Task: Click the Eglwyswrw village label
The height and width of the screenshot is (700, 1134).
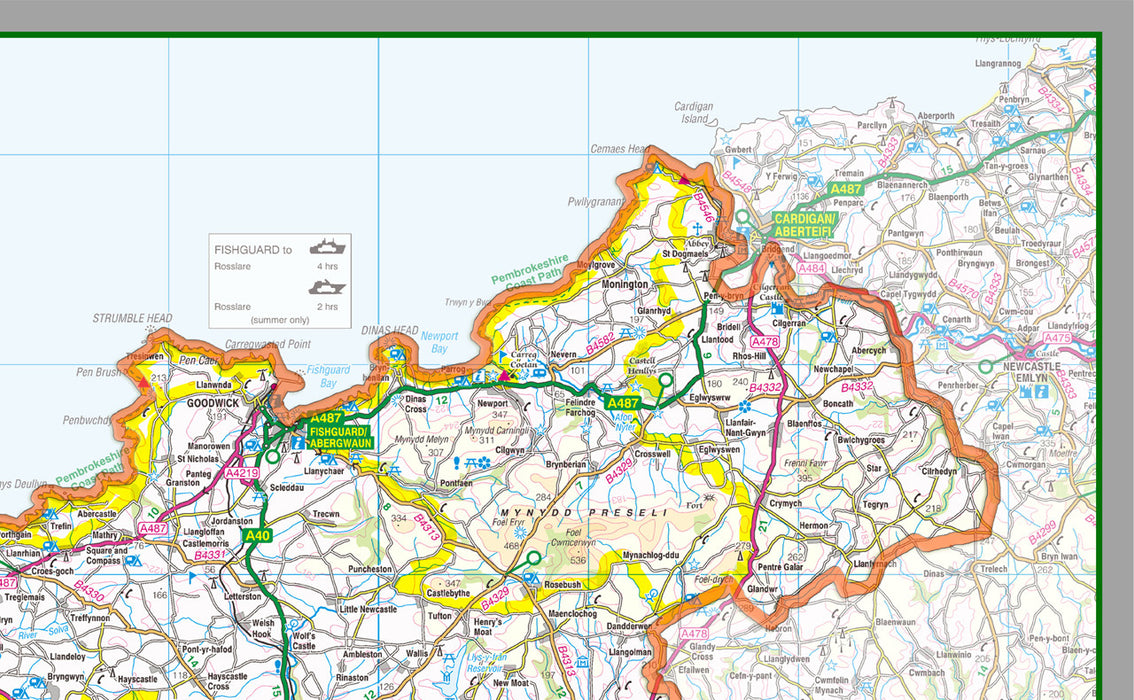Action: pos(710,398)
